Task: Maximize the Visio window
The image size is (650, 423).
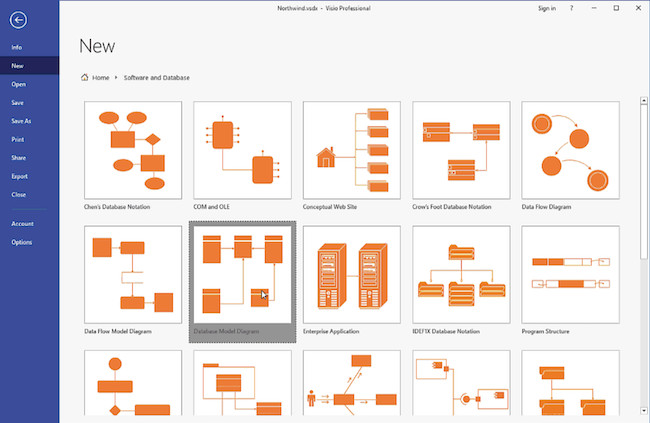Action: coord(616,8)
